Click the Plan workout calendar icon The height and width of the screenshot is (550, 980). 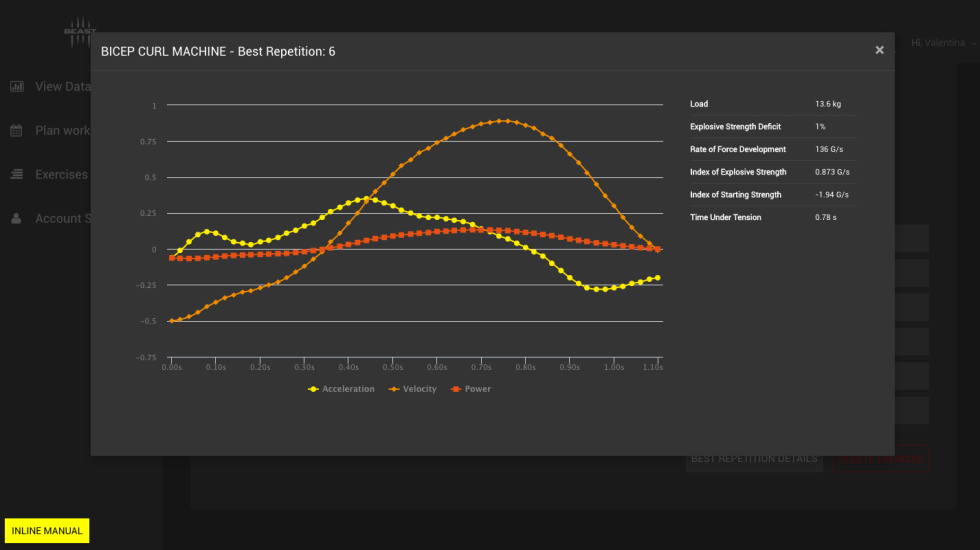click(x=17, y=131)
